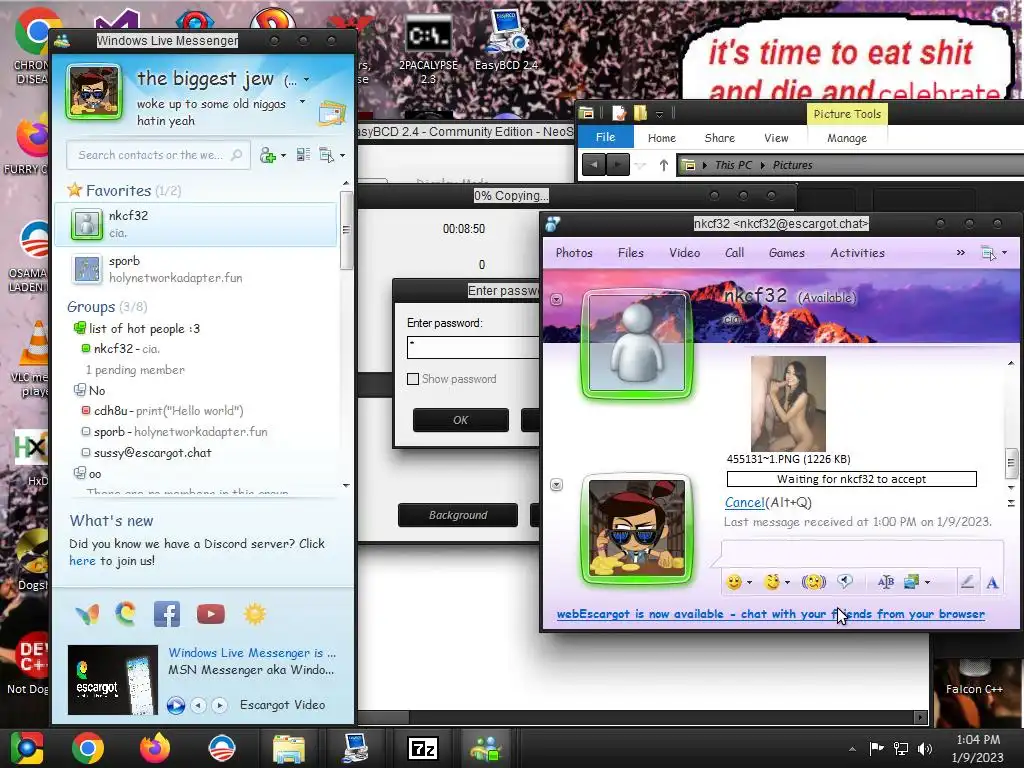Open the emoticon picker smiley

click(x=734, y=582)
